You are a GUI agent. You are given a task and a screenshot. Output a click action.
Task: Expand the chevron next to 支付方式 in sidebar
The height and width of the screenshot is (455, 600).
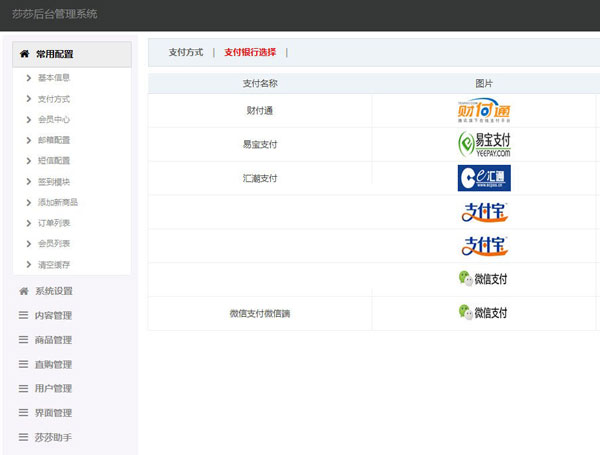point(29,99)
